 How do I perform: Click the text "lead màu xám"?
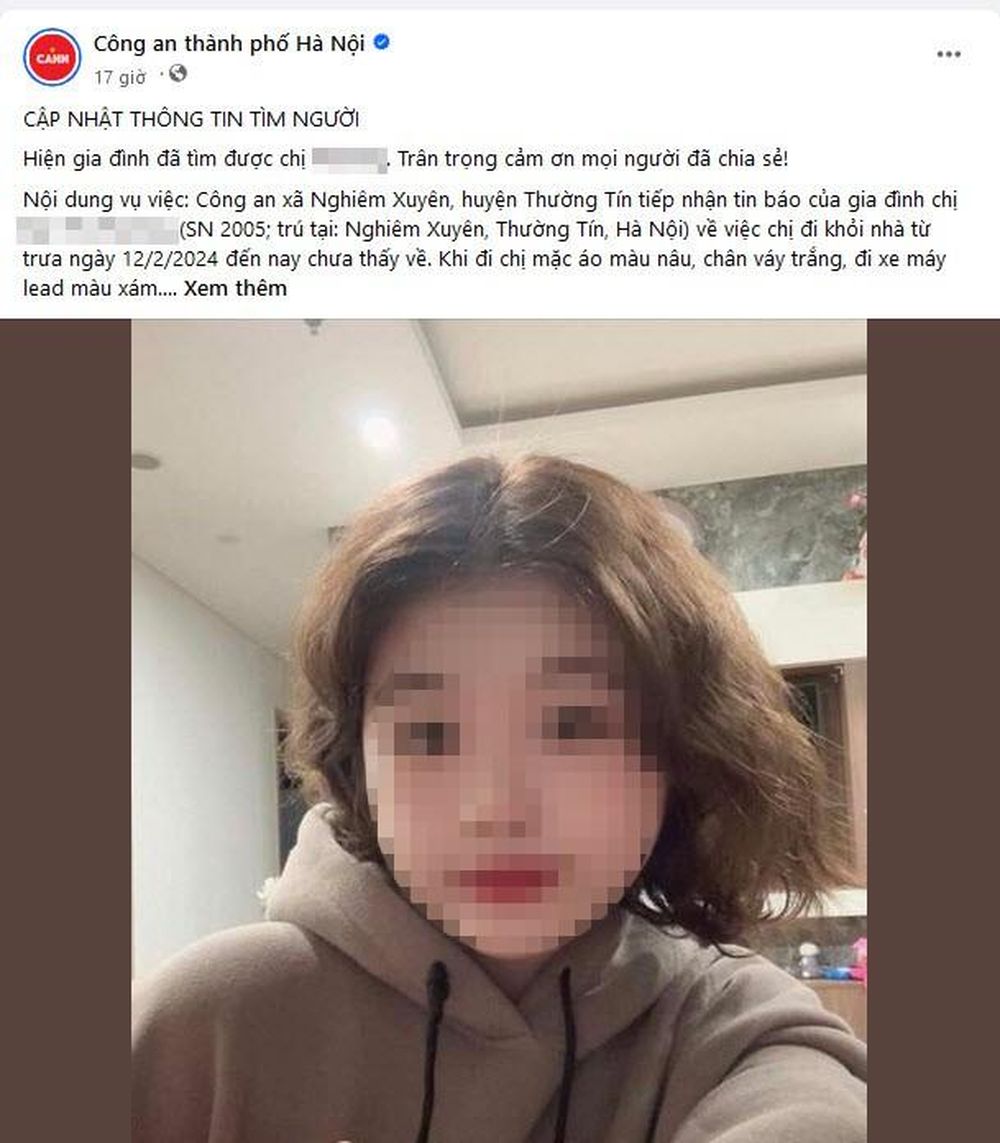(x=89, y=288)
